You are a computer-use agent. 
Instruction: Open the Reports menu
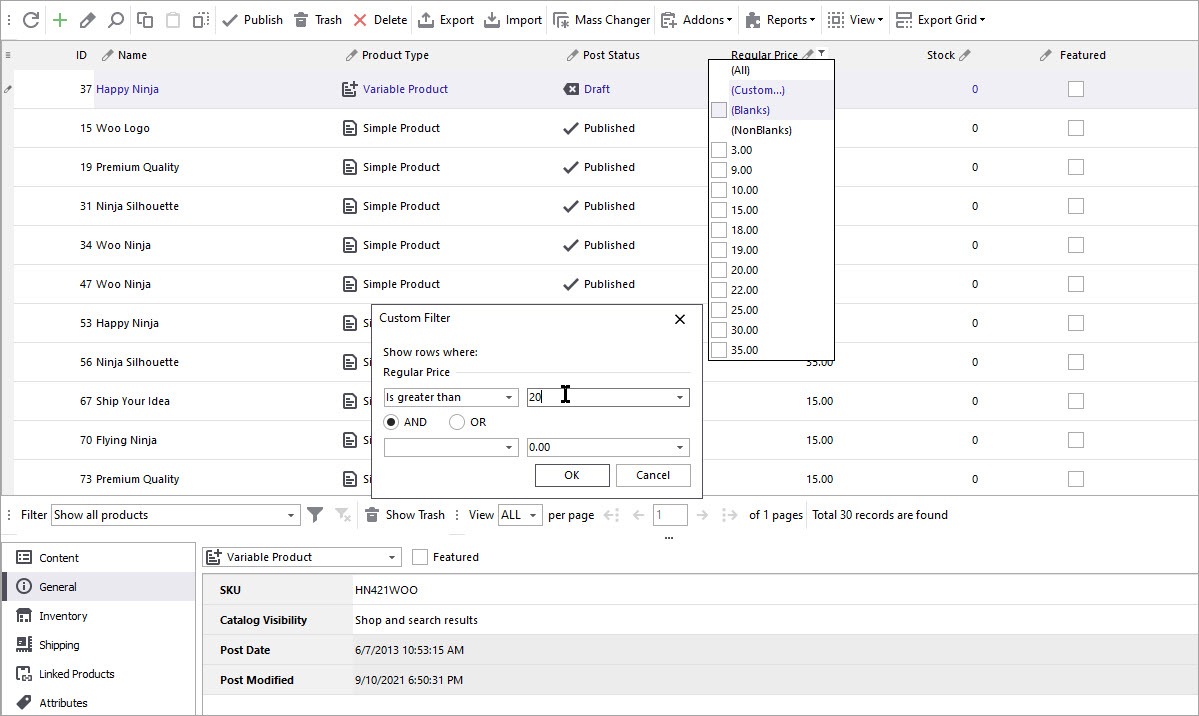point(780,19)
